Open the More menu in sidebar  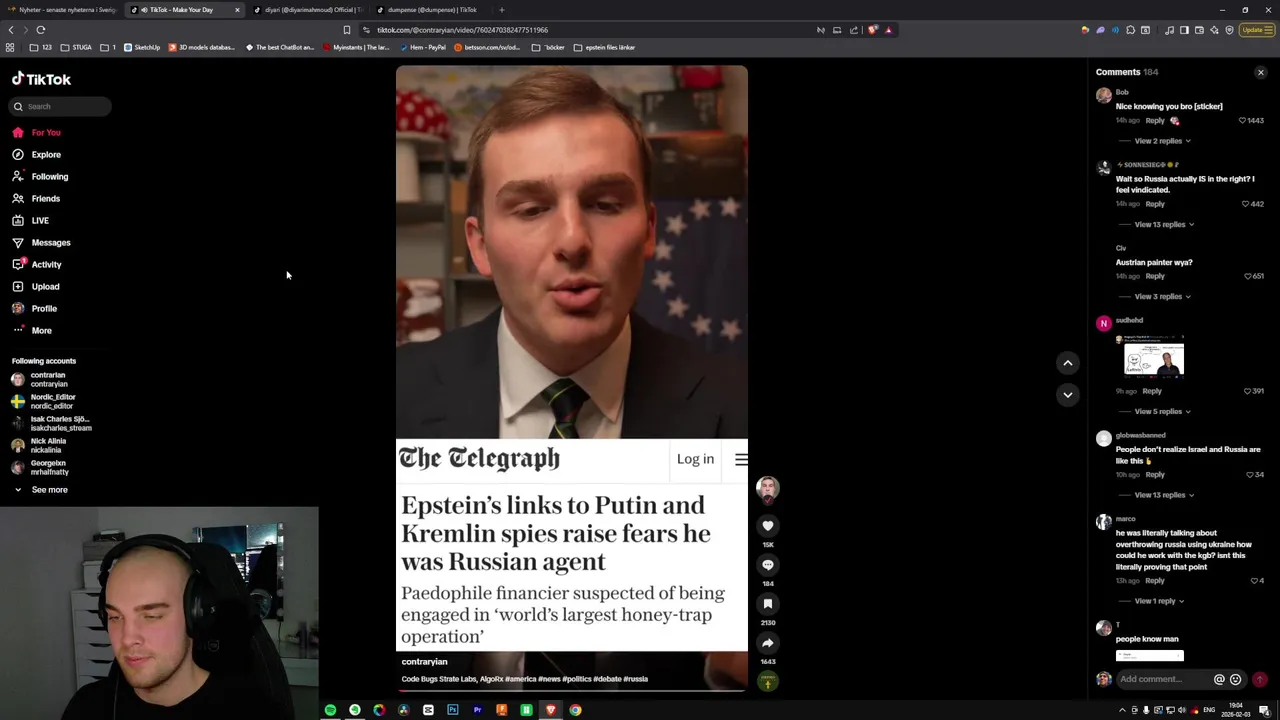pyautogui.click(x=32, y=330)
